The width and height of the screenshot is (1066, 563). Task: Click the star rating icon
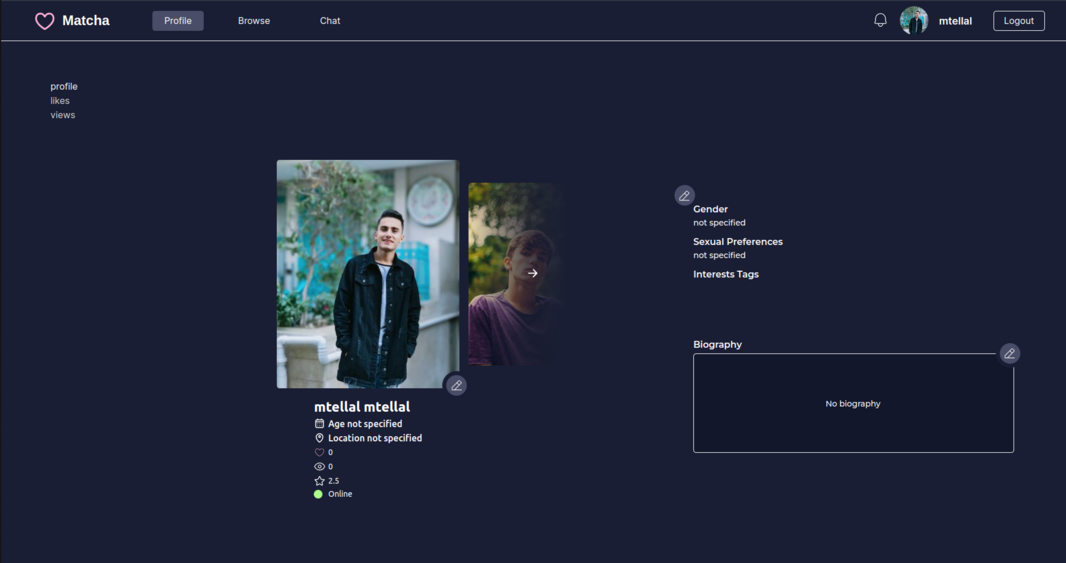click(x=320, y=481)
